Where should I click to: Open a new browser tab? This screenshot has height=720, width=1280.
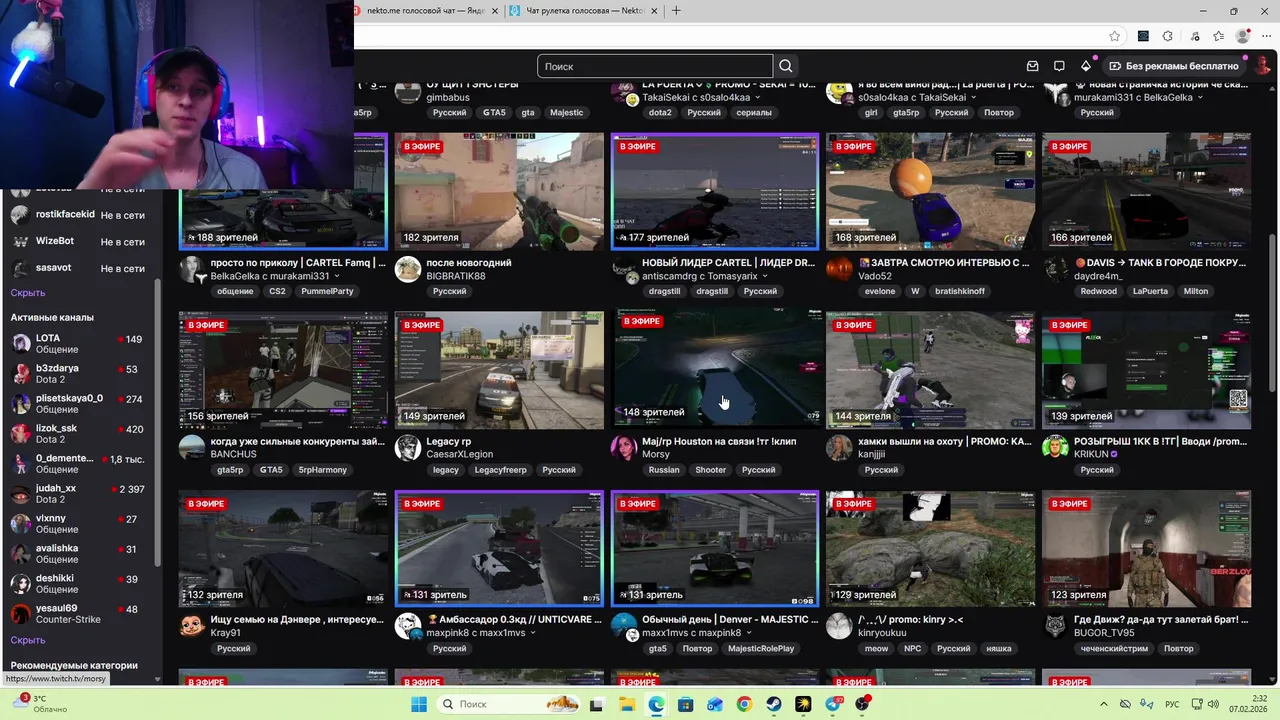[x=676, y=11]
